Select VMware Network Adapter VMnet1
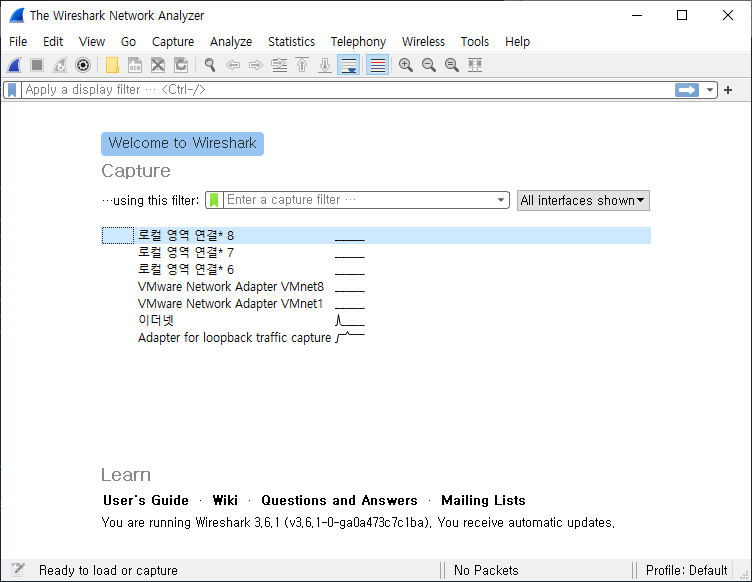The image size is (752, 582). click(376, 303)
